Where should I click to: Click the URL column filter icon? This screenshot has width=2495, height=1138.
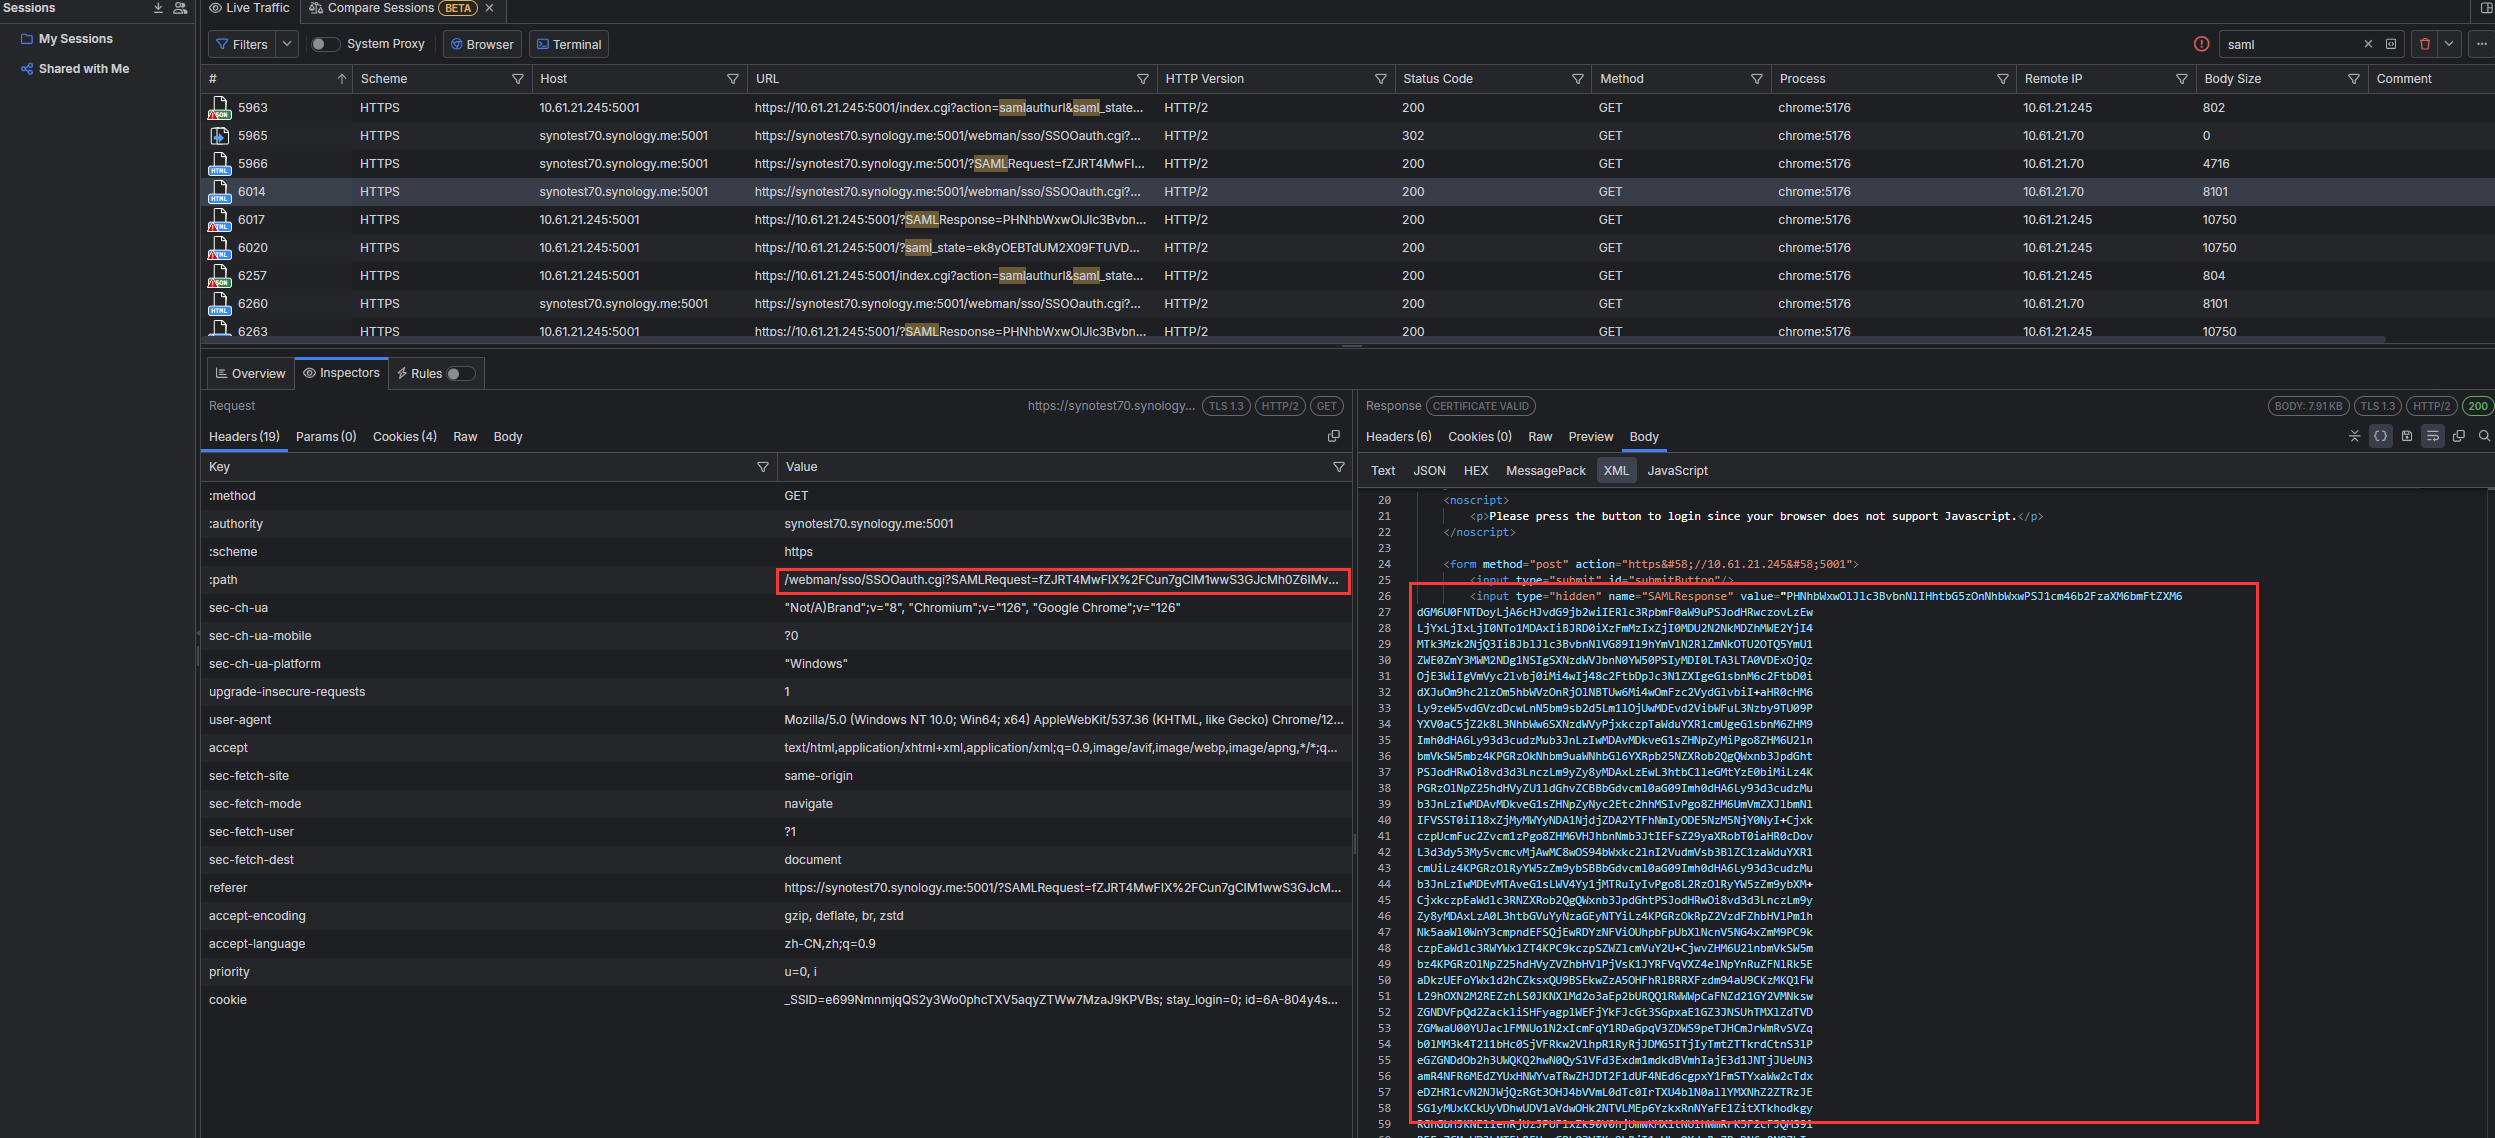(1142, 79)
